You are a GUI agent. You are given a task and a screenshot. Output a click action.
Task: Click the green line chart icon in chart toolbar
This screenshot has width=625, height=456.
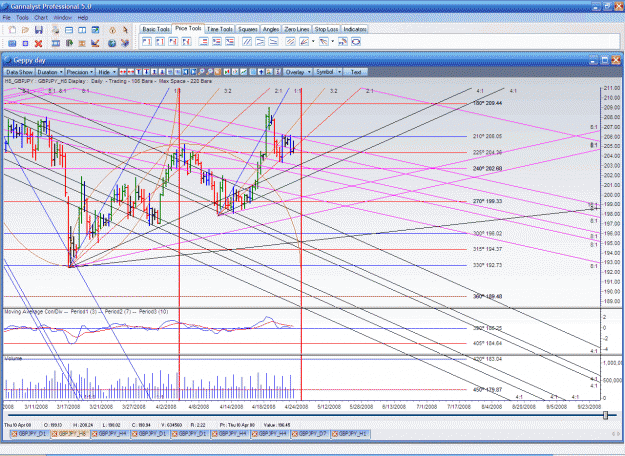click(x=243, y=72)
